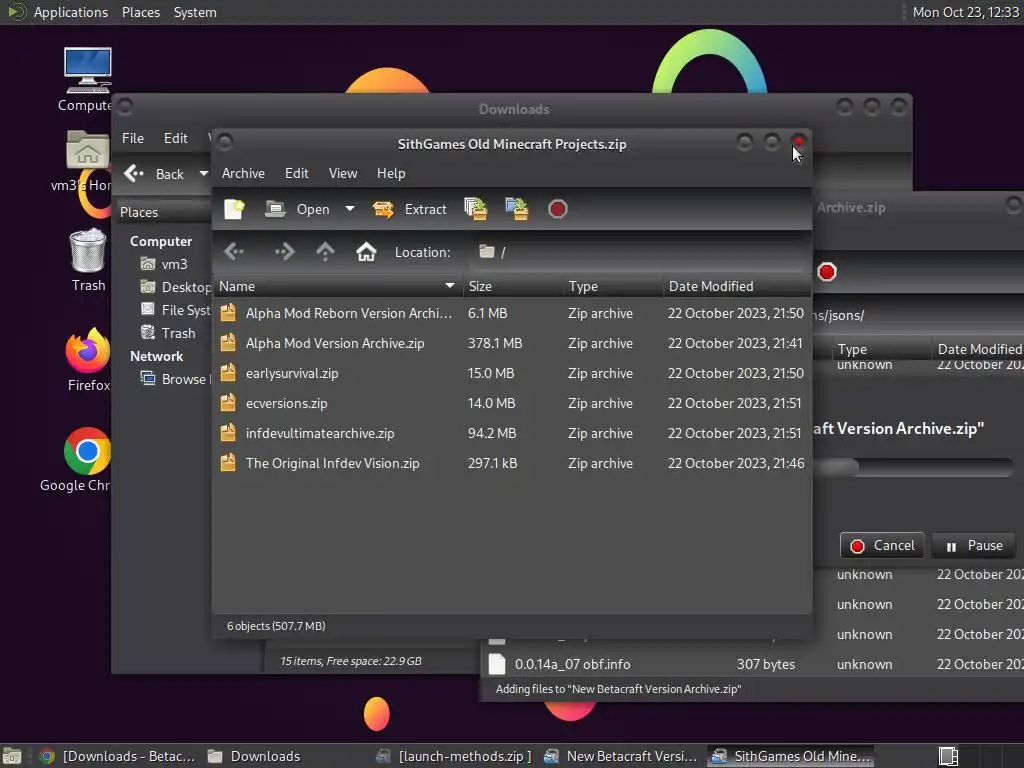Open the View menu in archive manager
The width and height of the screenshot is (1024, 768).
click(343, 173)
